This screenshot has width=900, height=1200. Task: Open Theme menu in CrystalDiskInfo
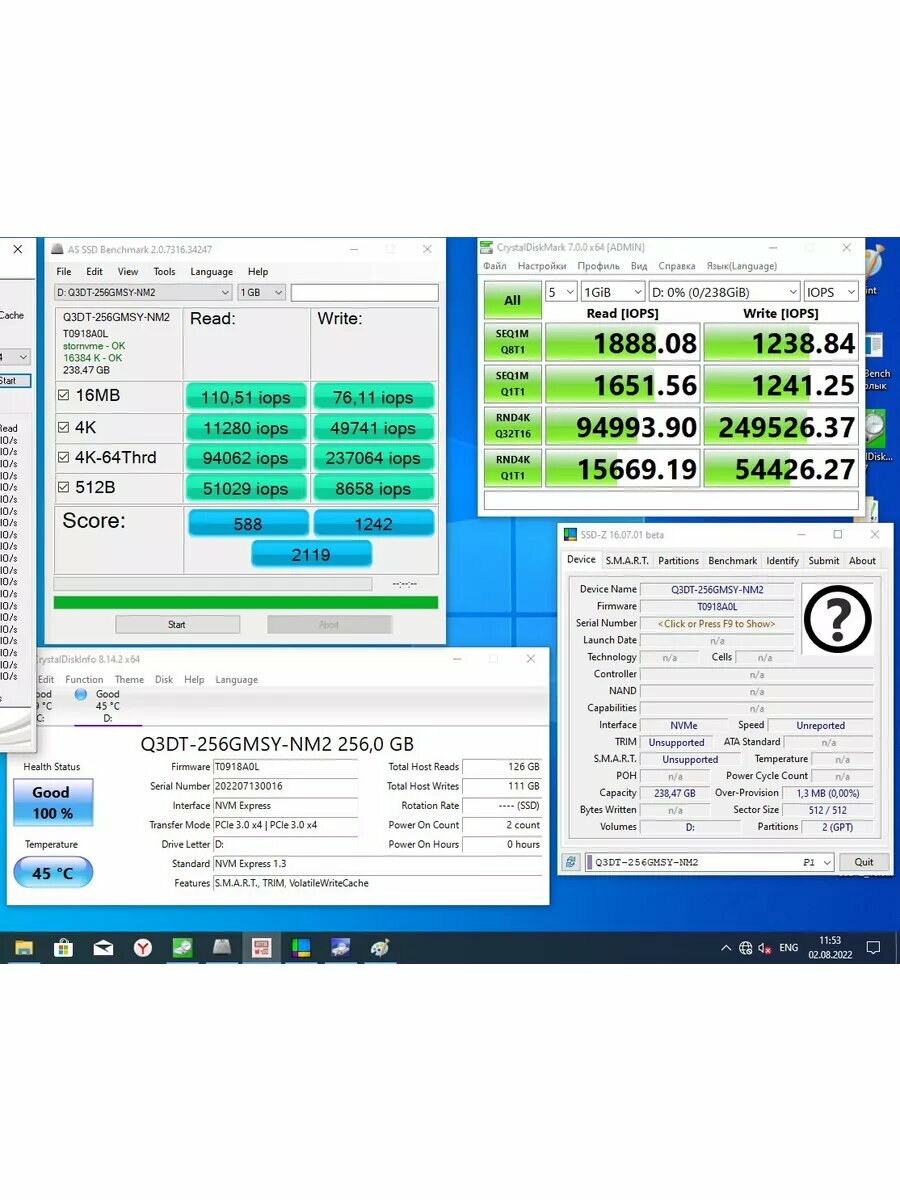[x=129, y=679]
